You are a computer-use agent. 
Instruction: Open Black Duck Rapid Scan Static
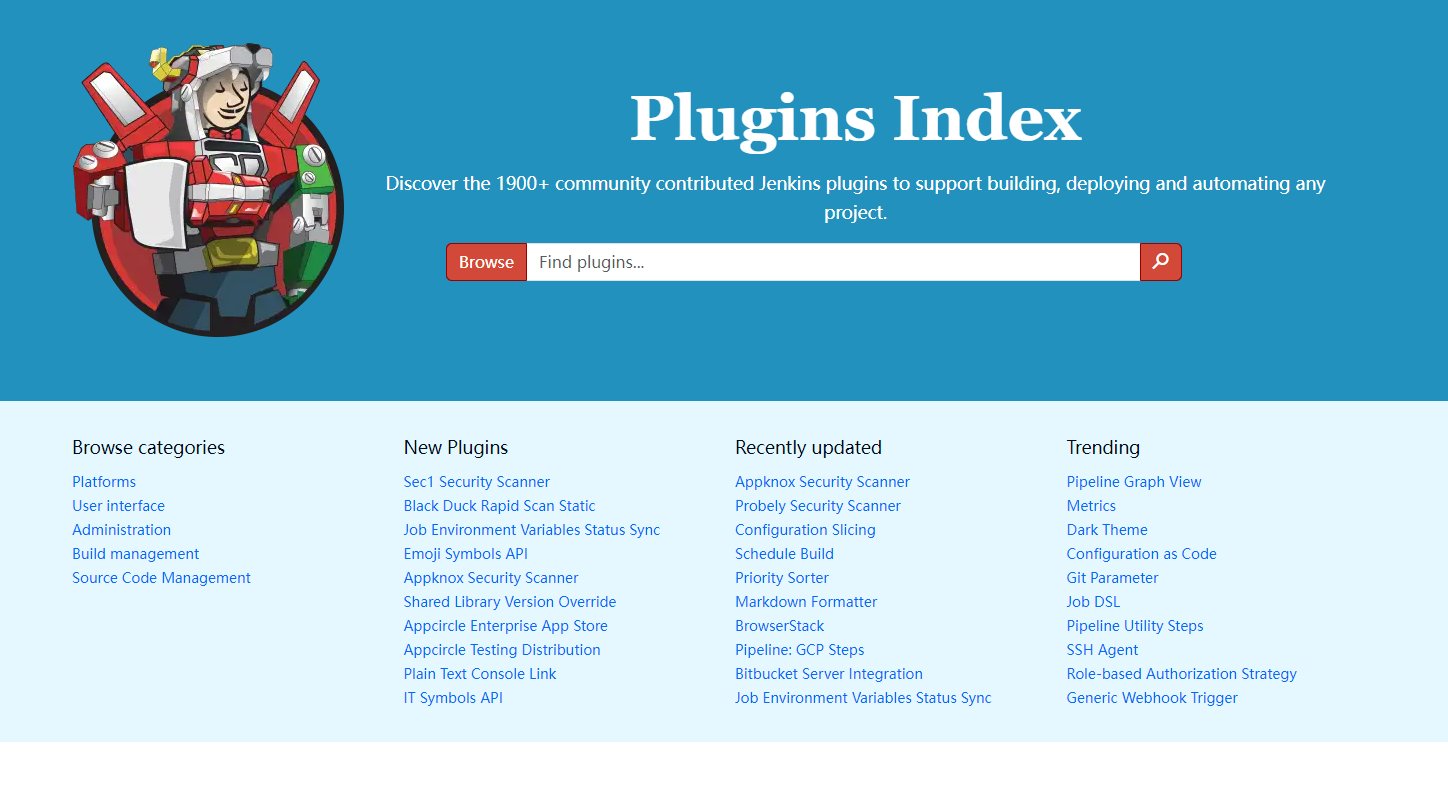499,506
